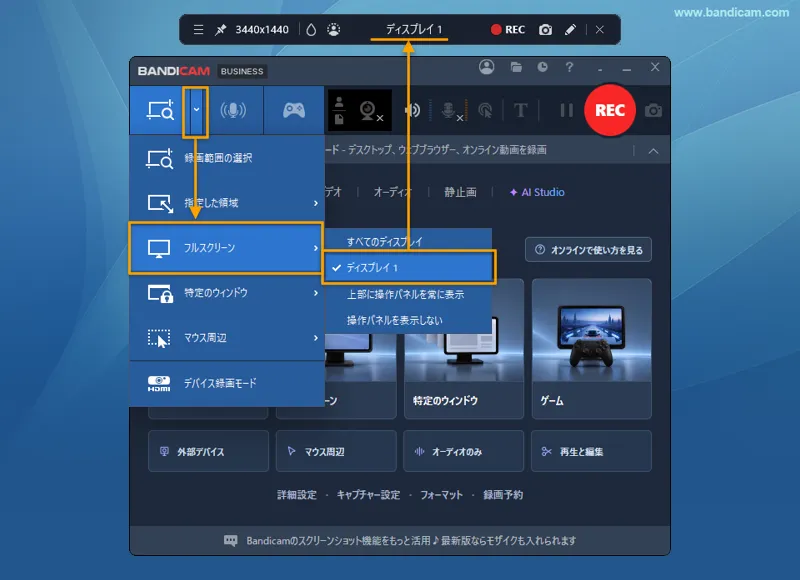
Task: Toggle the webcam overlay icon
Action: click(371, 111)
